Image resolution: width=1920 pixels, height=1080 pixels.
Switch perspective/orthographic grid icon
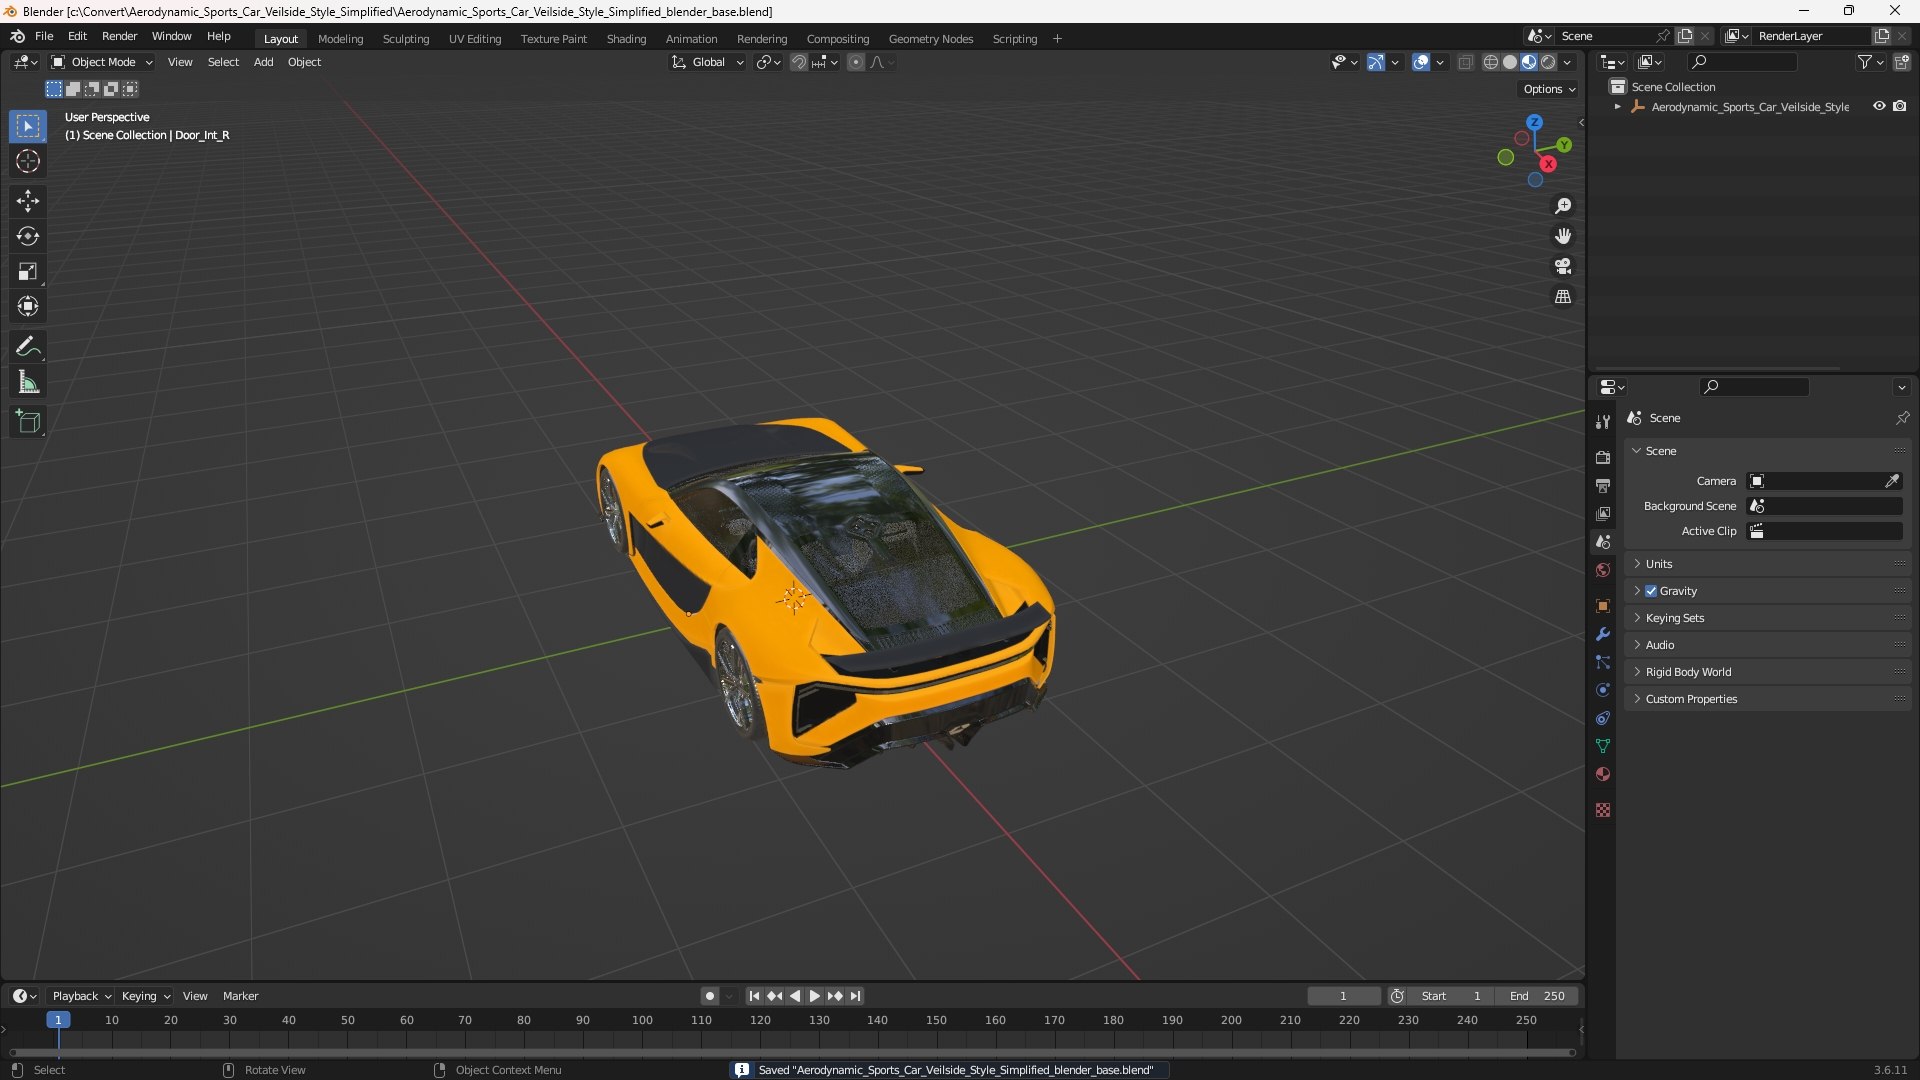click(1563, 296)
